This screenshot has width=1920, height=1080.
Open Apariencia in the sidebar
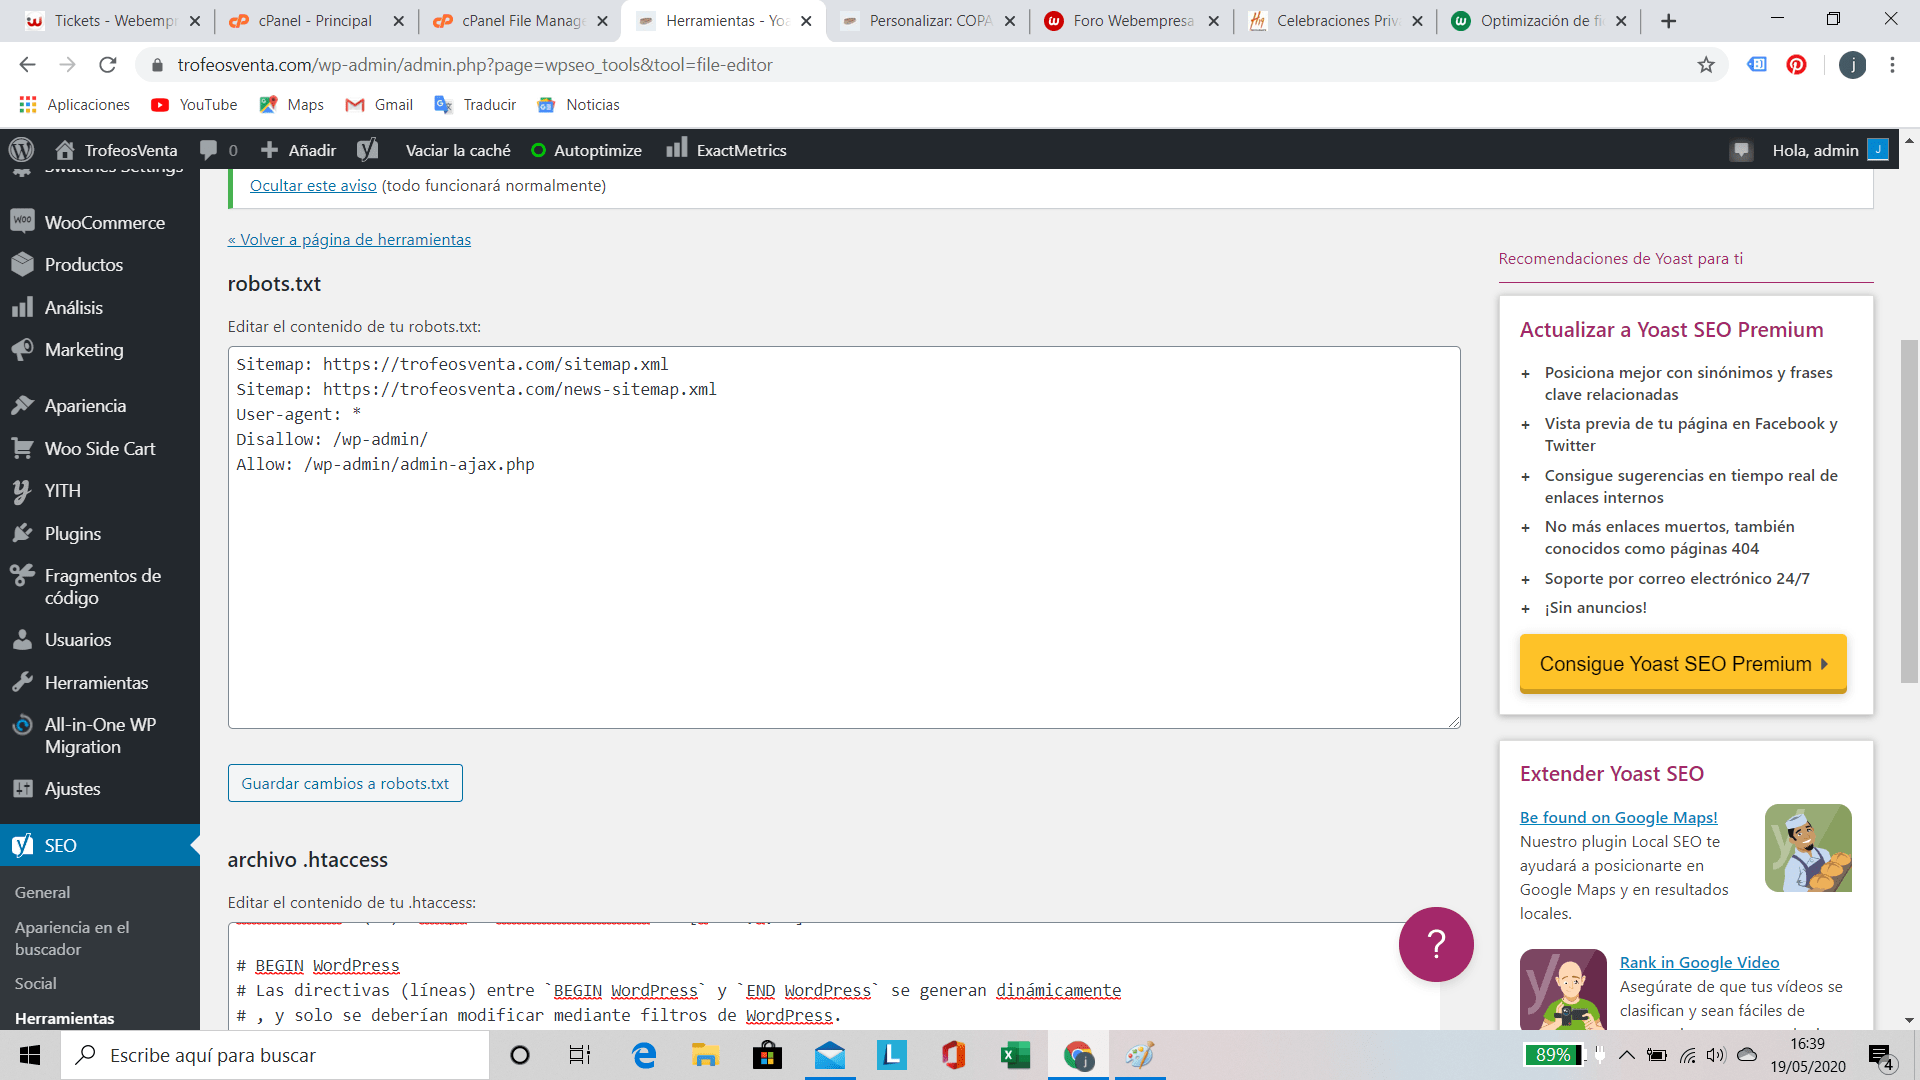click(100, 406)
